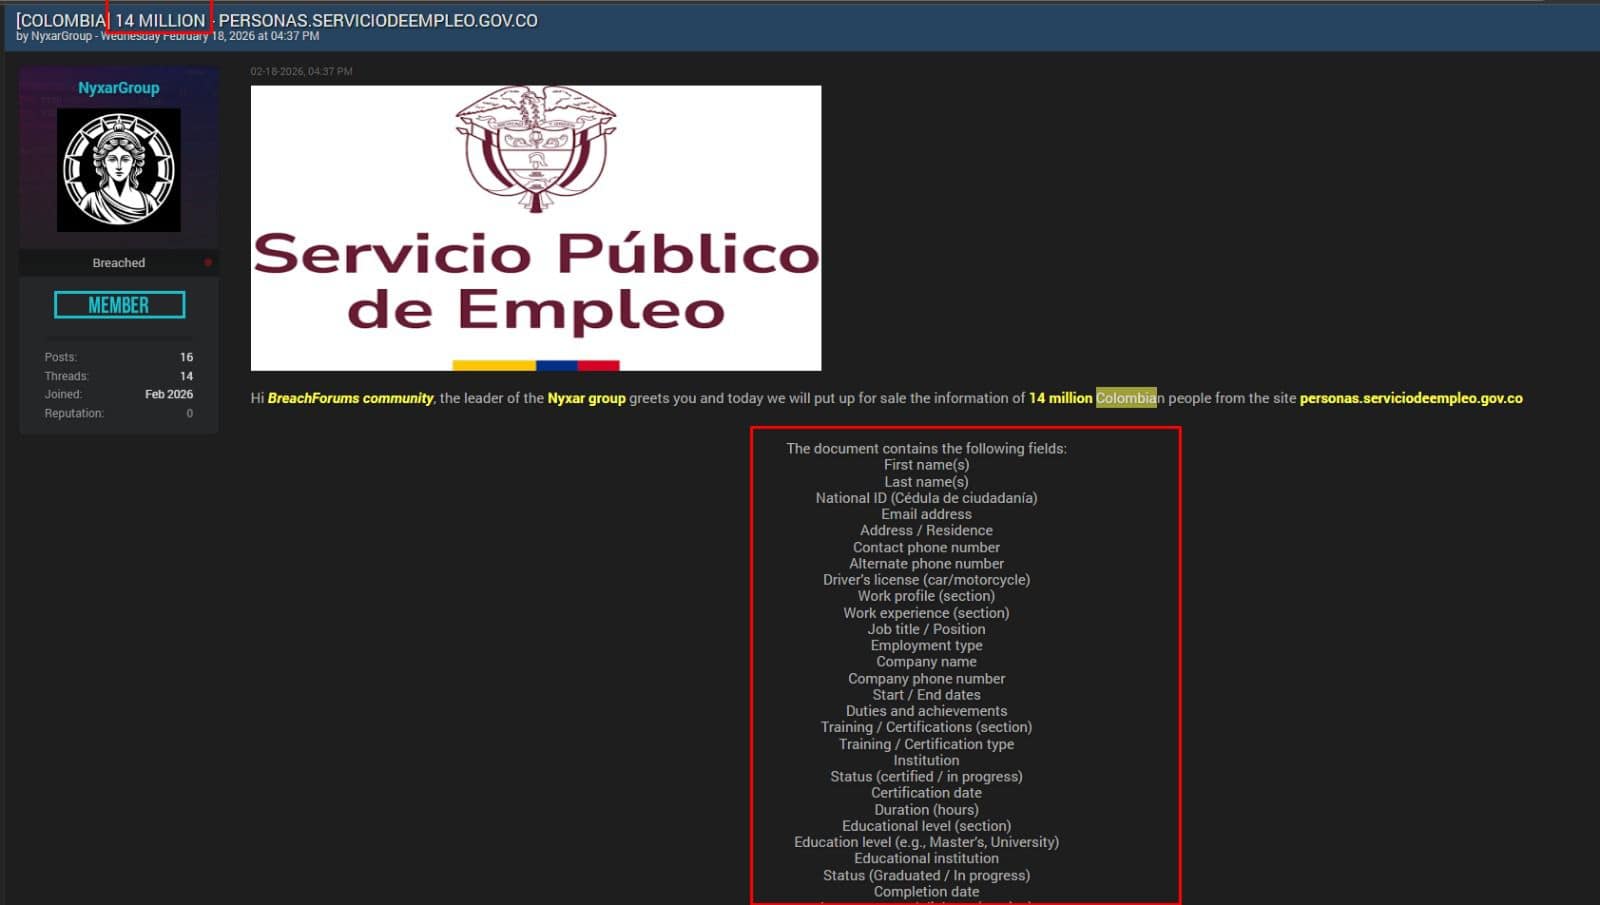Click the highlighted word Colombian
This screenshot has height=905, width=1600.
click(x=1127, y=398)
